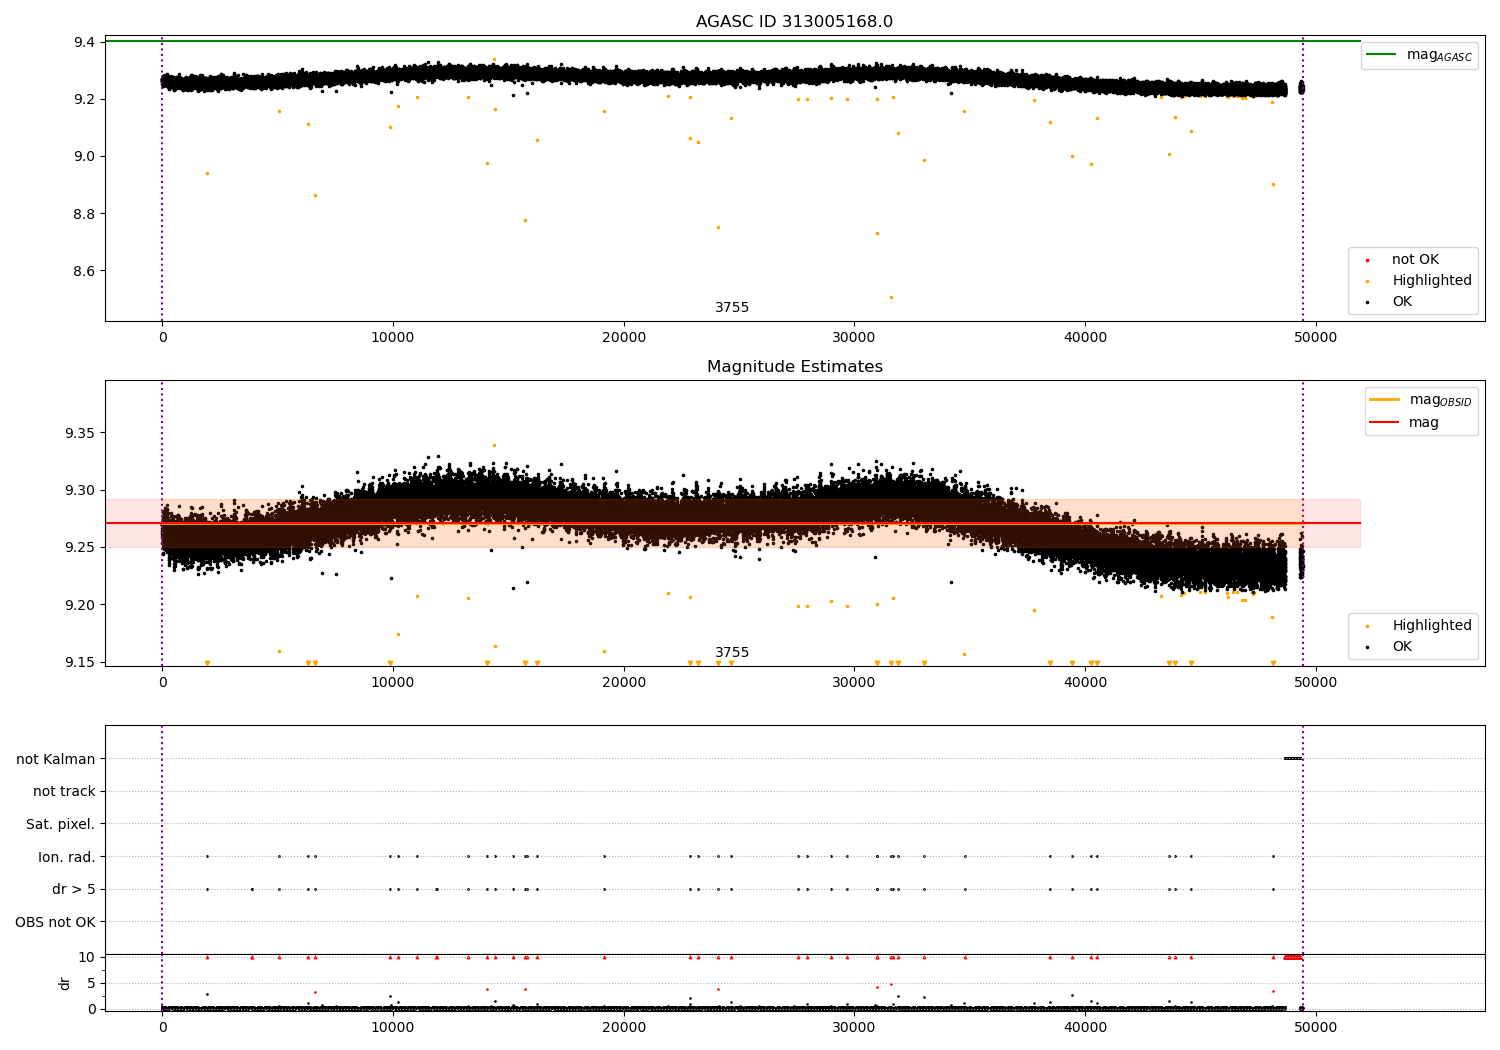1500x1050 pixels.
Task: Click the 8.8 tick on top y-axis
Action: [x=84, y=214]
